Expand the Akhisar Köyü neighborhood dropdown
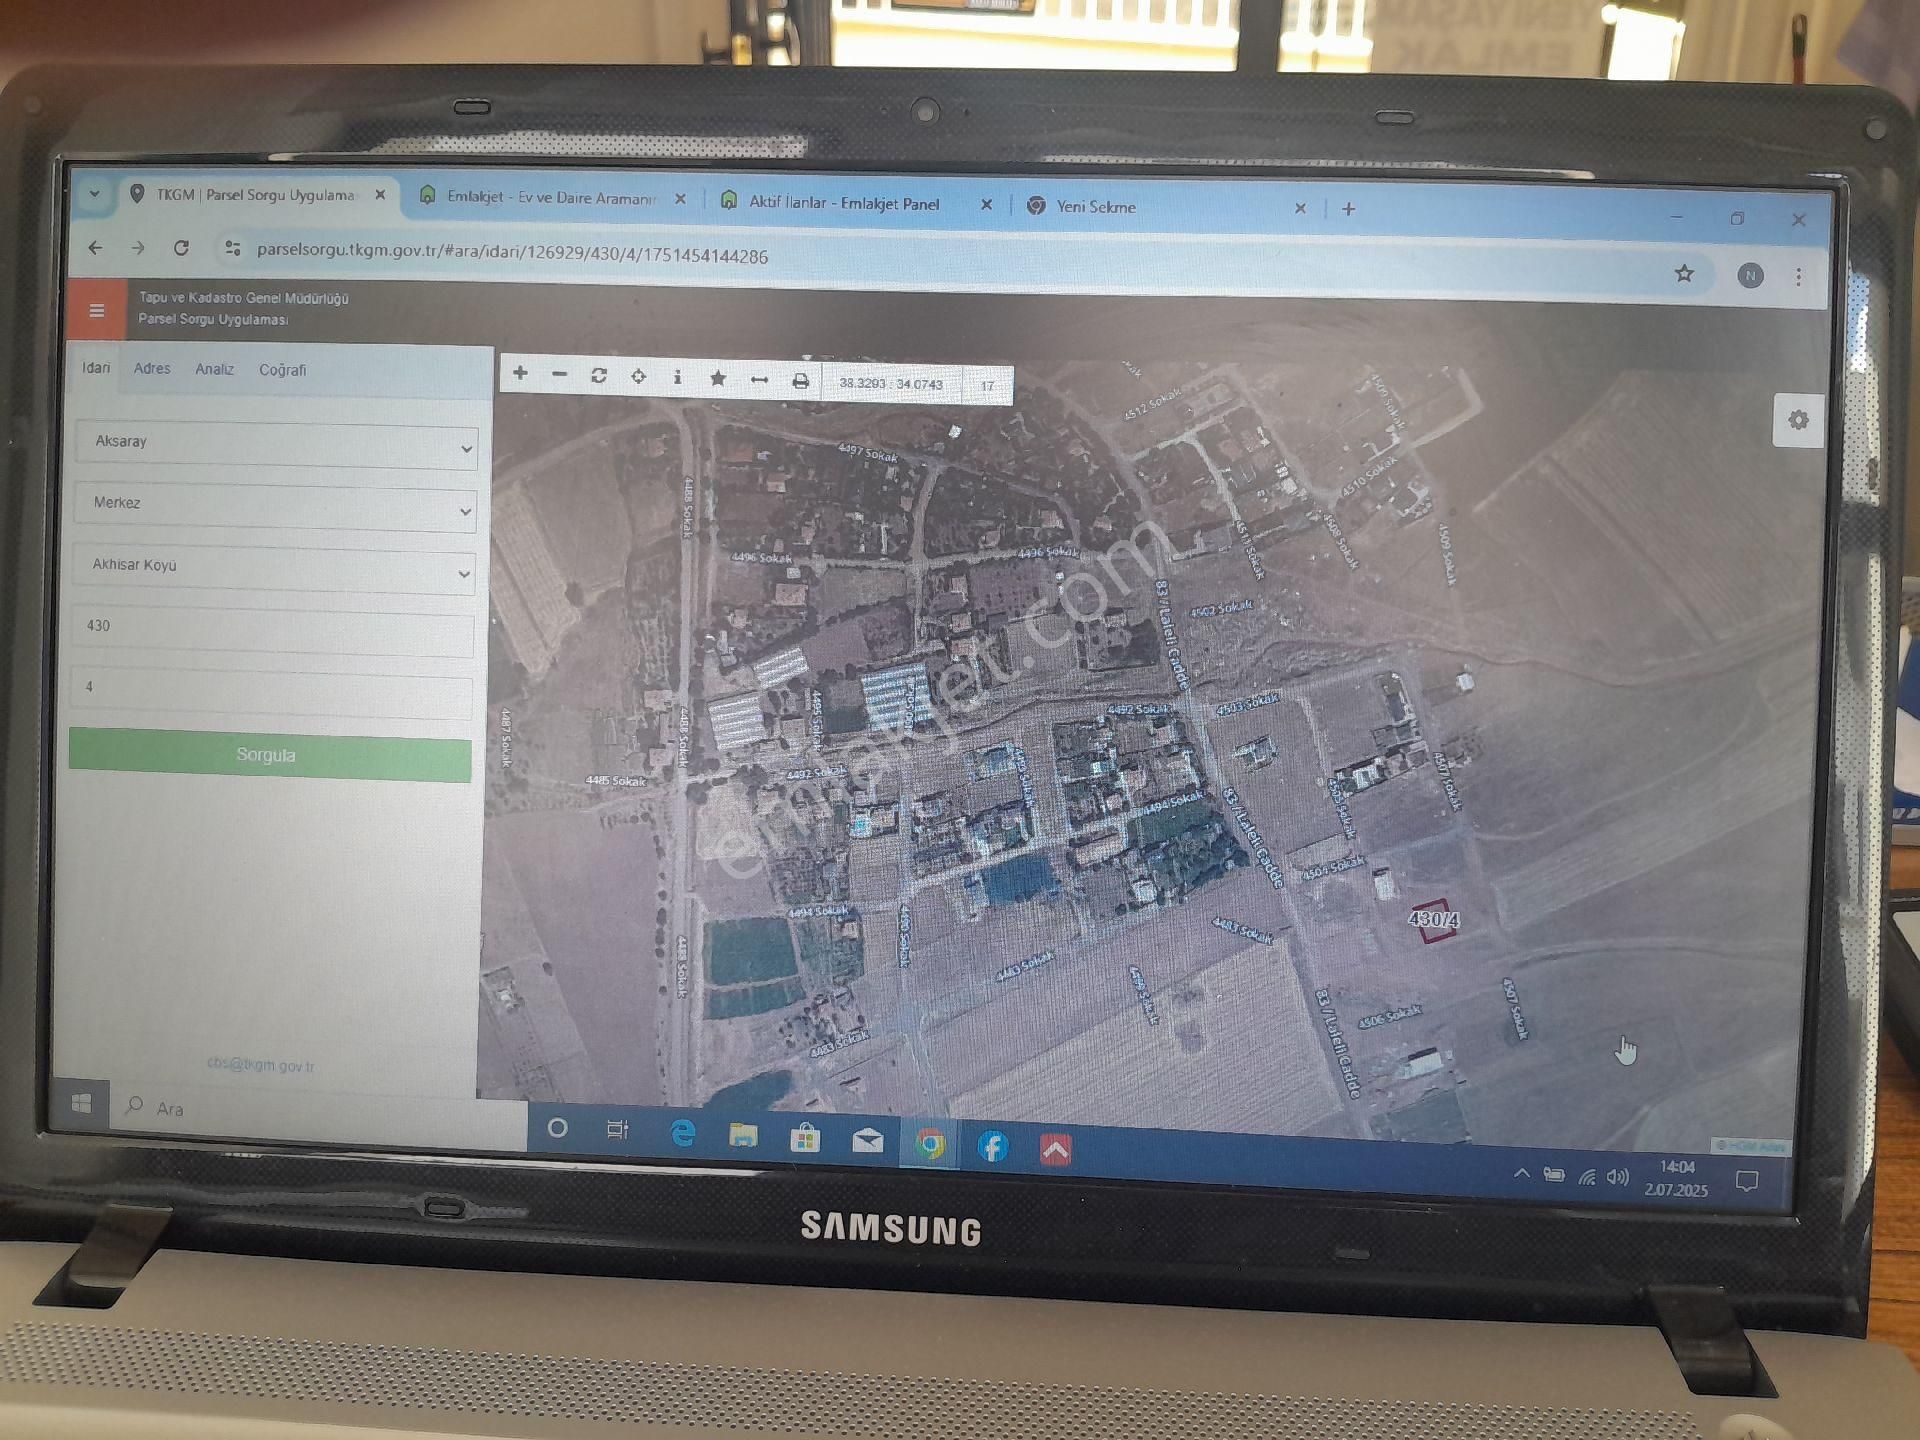Viewport: 1920px width, 1440px height. point(273,567)
